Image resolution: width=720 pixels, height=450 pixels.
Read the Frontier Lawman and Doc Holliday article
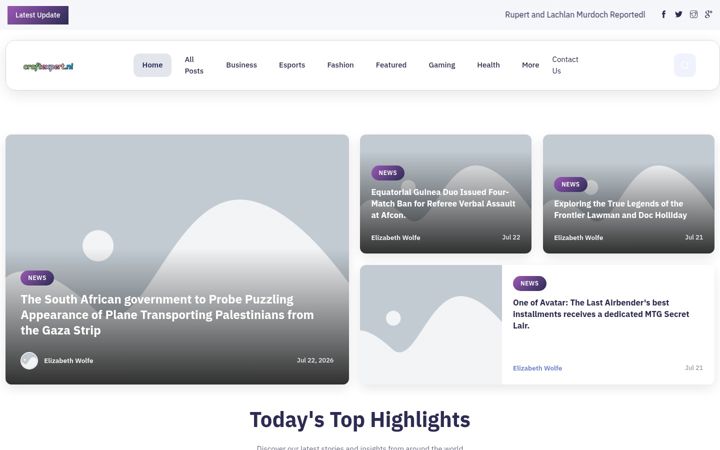[620, 209]
